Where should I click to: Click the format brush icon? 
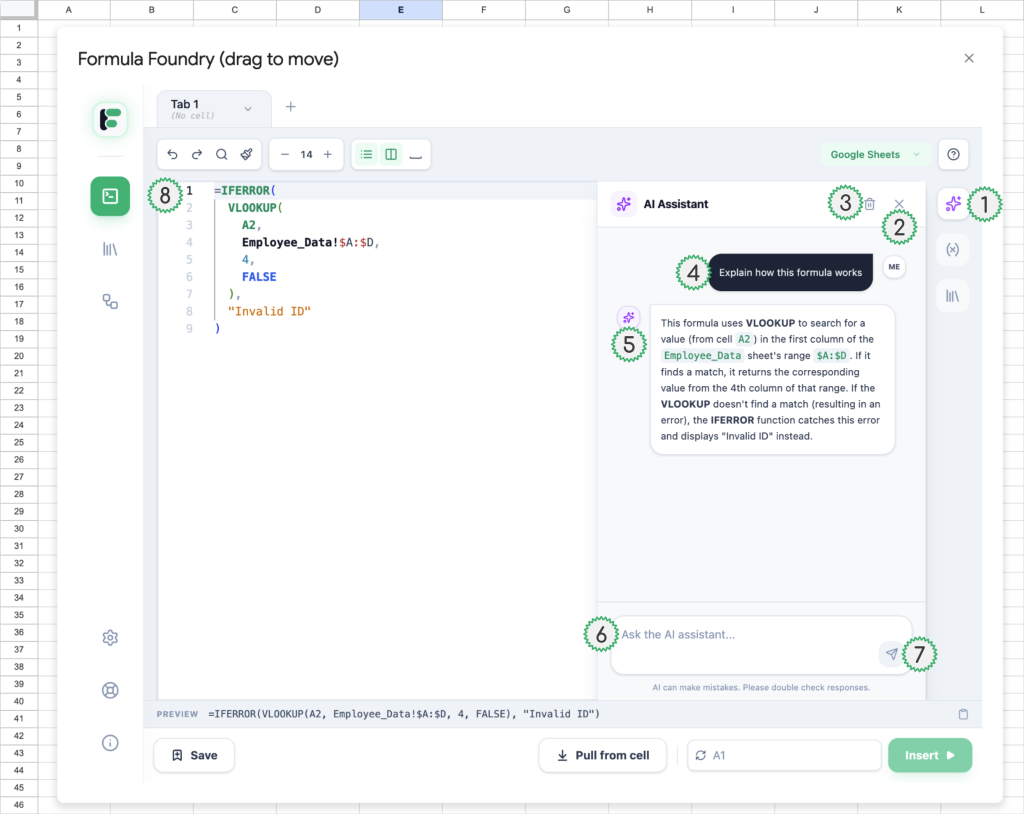coord(246,155)
